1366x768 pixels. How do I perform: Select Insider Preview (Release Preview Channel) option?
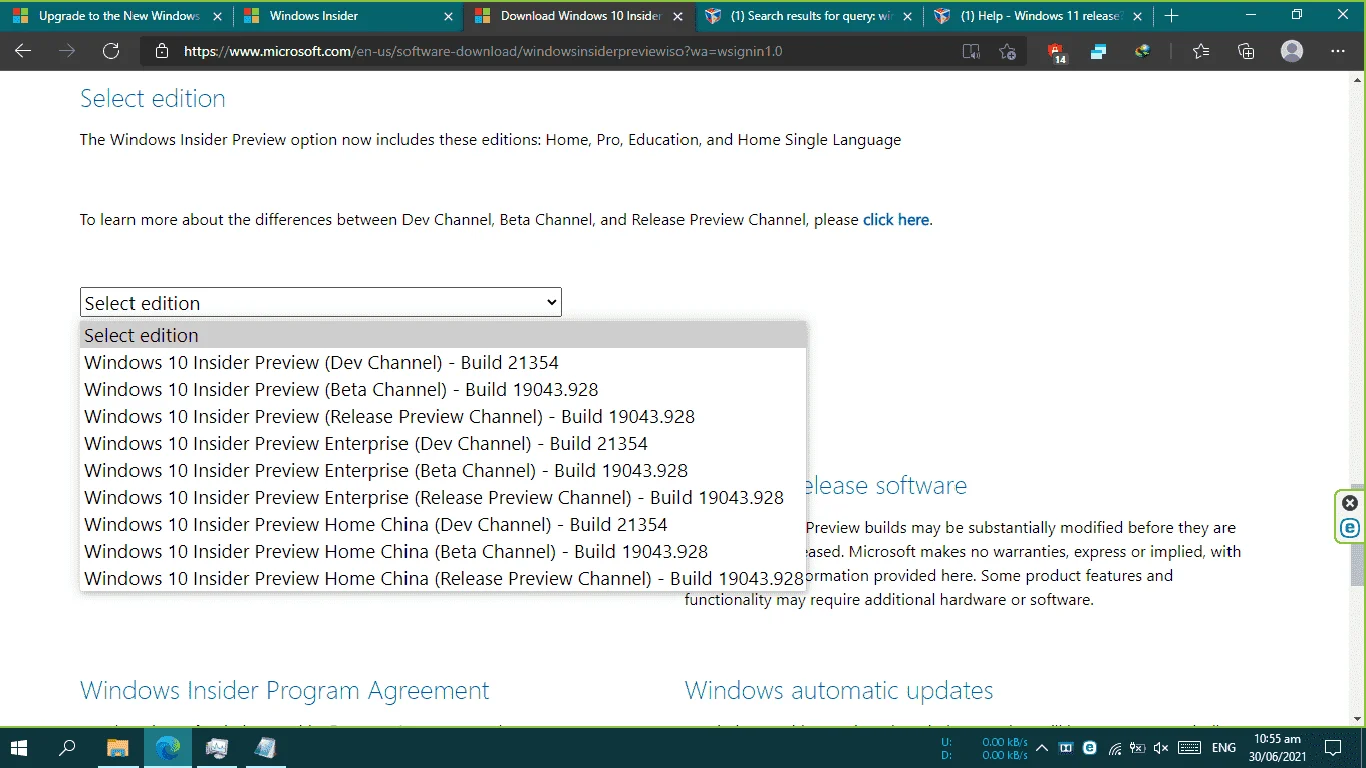click(x=443, y=416)
